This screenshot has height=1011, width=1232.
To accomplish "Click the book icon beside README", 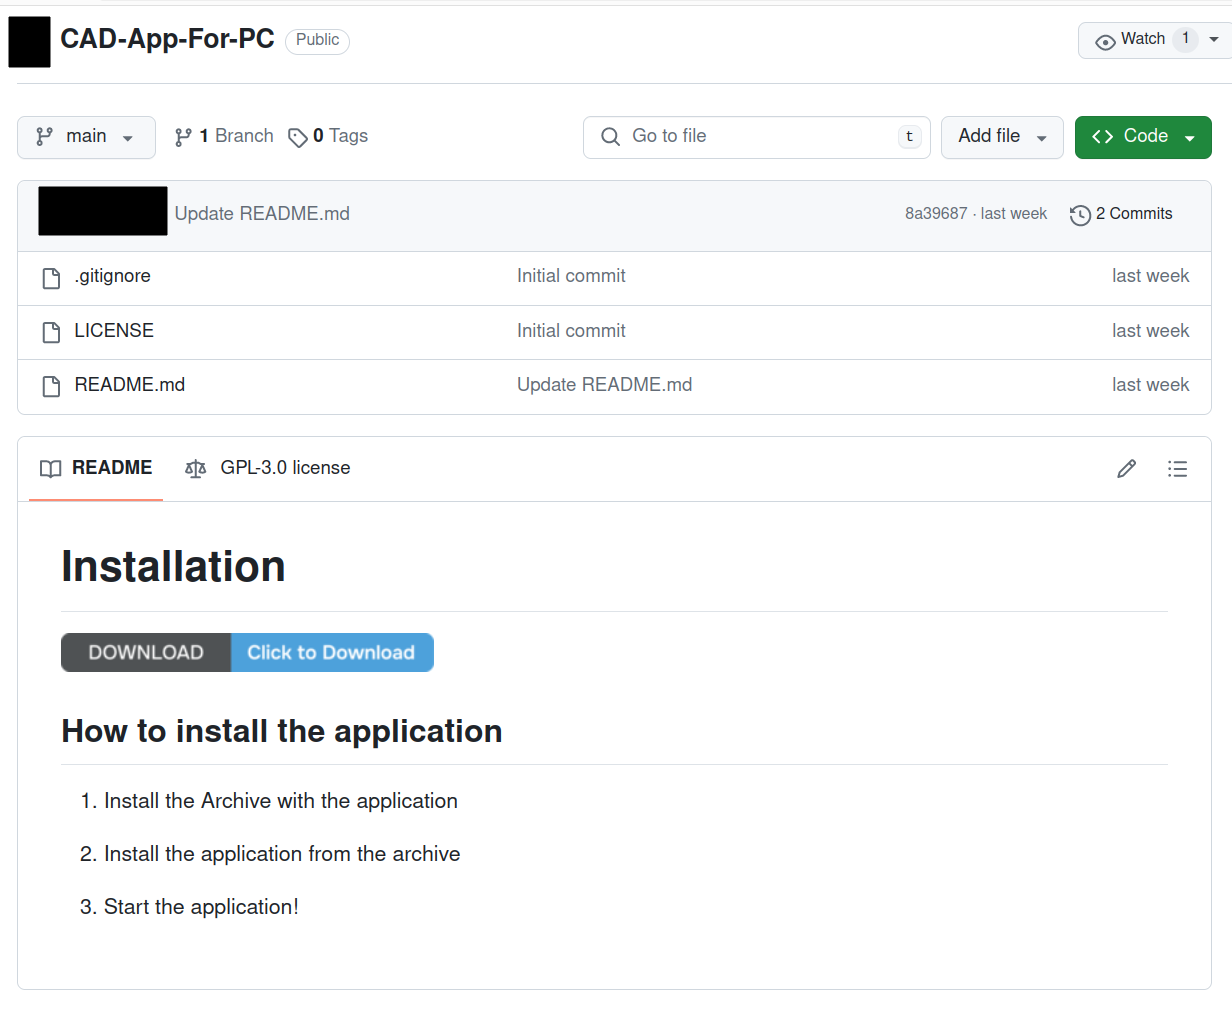I will tap(50, 468).
